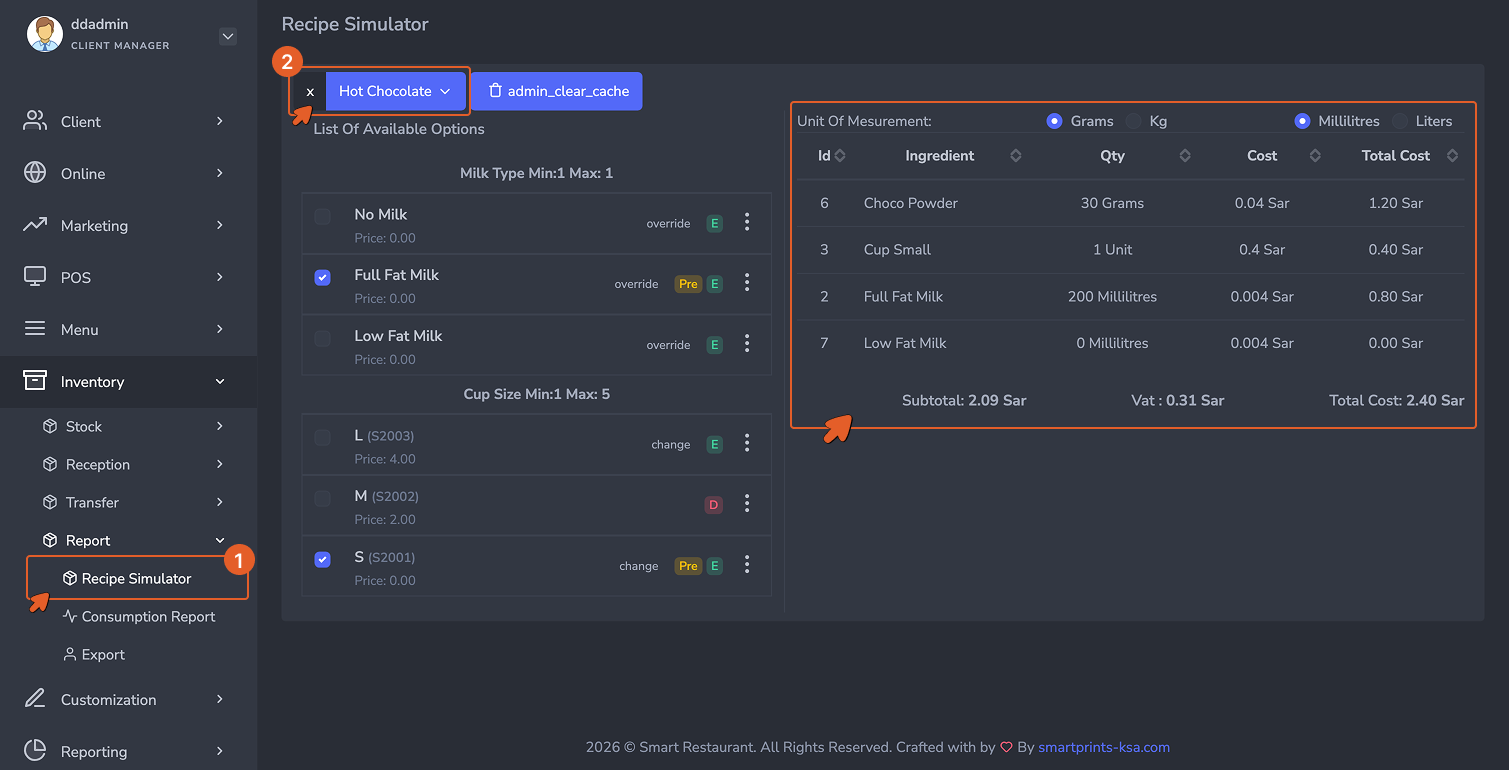Click the Client people icon in sidebar
The height and width of the screenshot is (770, 1509).
point(35,121)
